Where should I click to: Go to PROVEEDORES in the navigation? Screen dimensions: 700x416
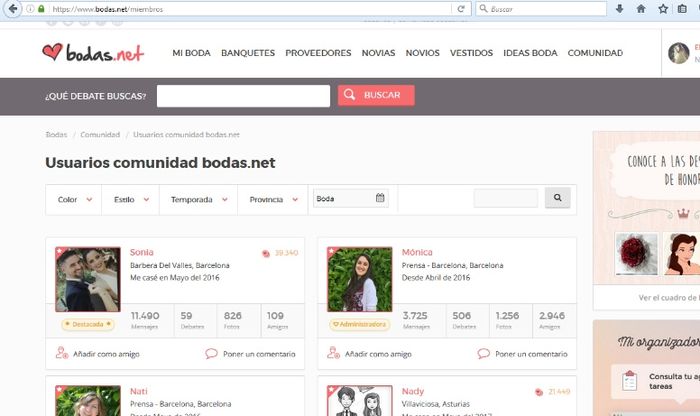click(318, 53)
